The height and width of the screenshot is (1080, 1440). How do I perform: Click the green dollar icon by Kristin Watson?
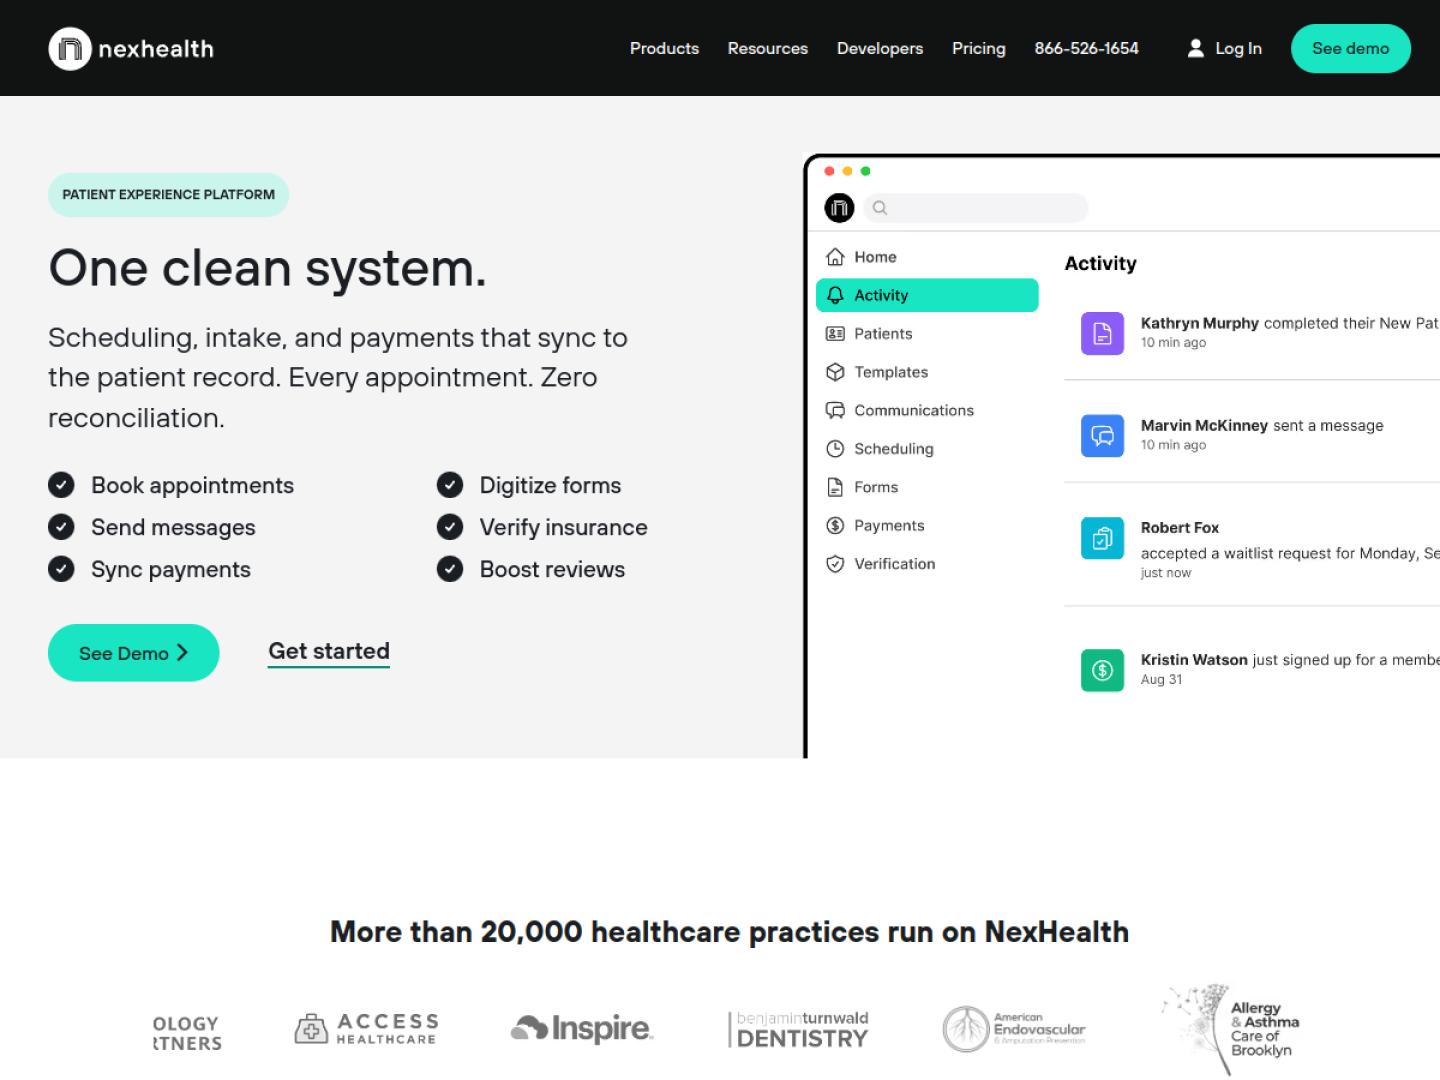(x=1102, y=670)
